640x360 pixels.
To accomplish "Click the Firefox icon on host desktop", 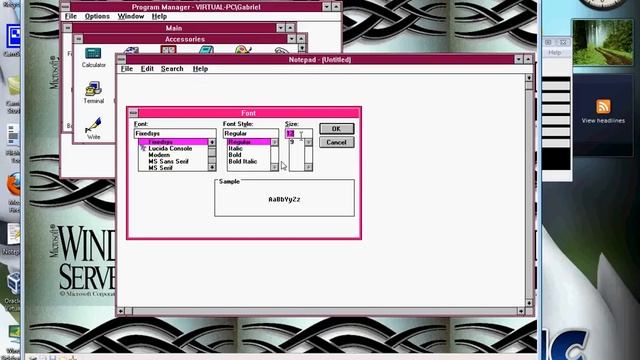I will click(13, 184).
